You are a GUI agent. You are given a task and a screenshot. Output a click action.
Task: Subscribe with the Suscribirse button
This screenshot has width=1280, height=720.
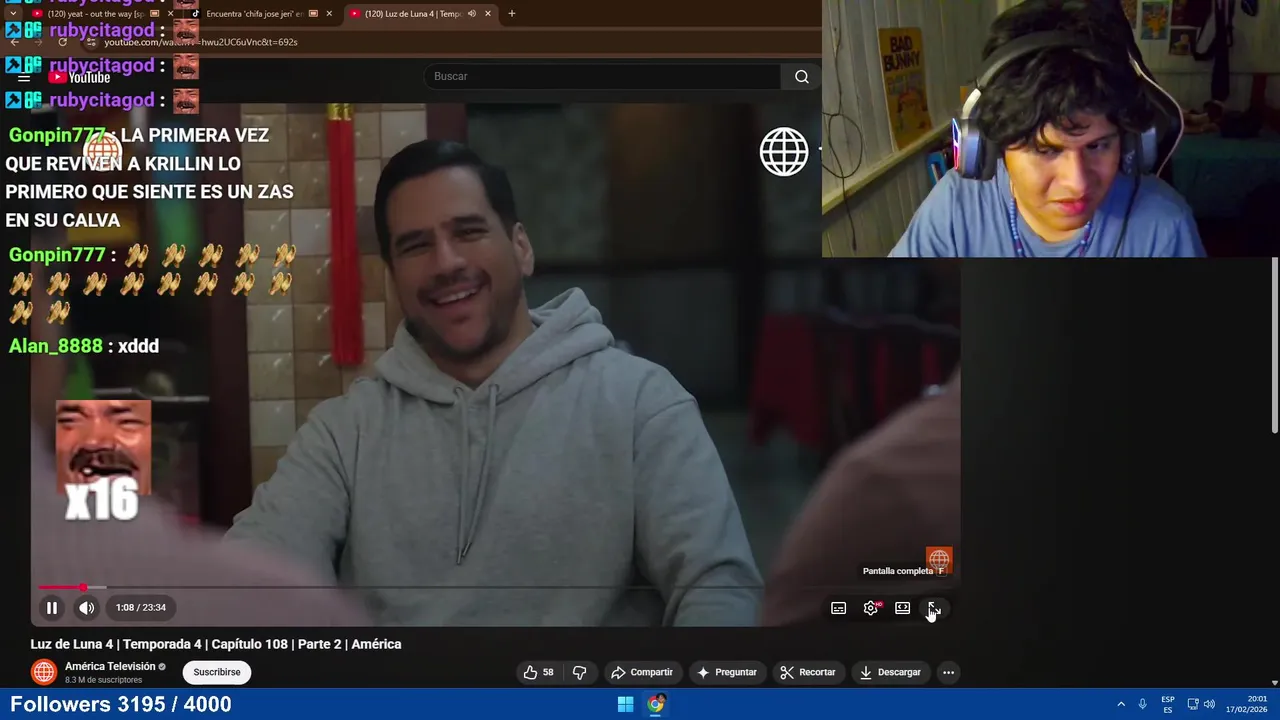coord(217,672)
